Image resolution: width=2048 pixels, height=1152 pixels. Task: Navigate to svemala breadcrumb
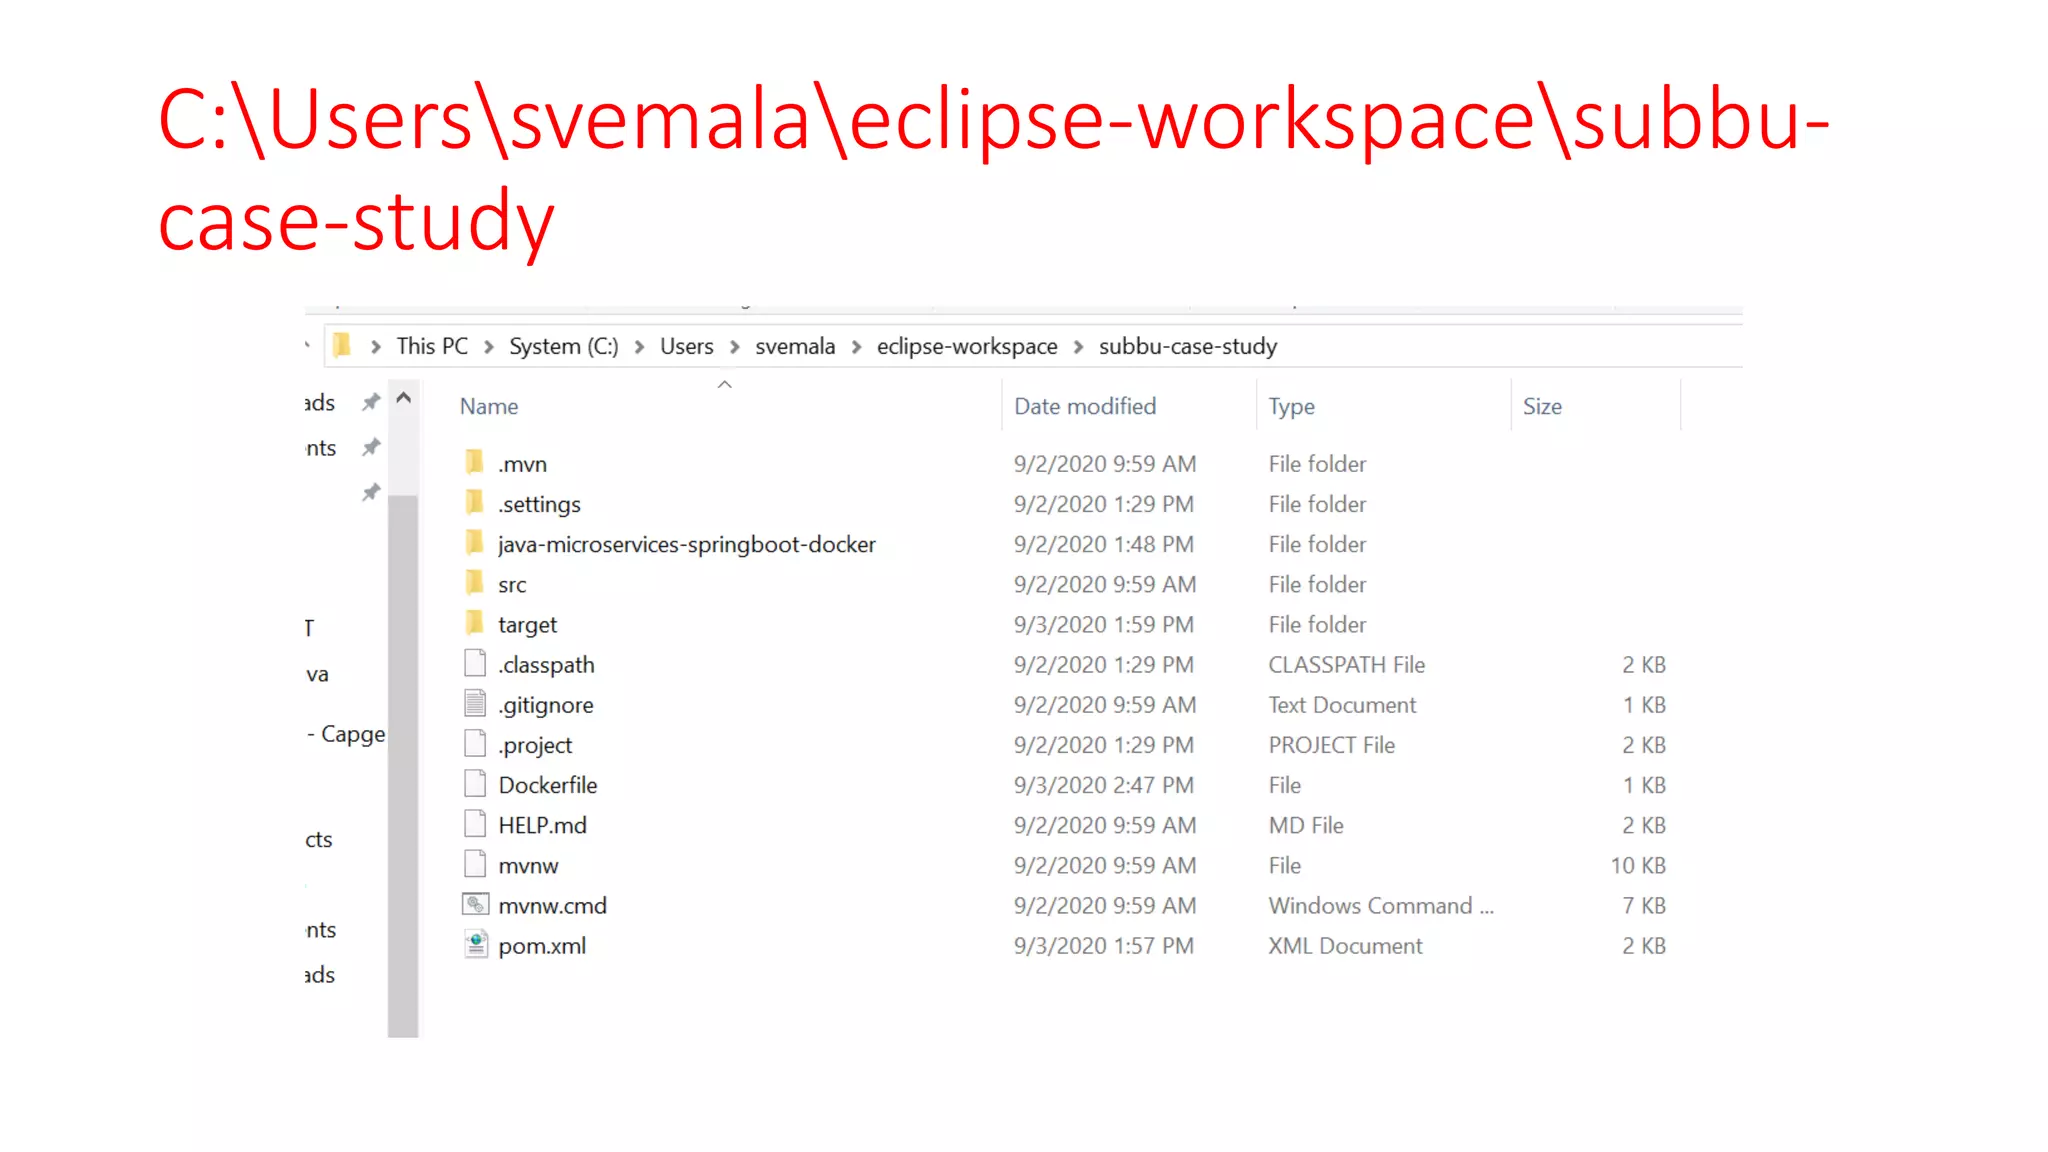point(795,346)
